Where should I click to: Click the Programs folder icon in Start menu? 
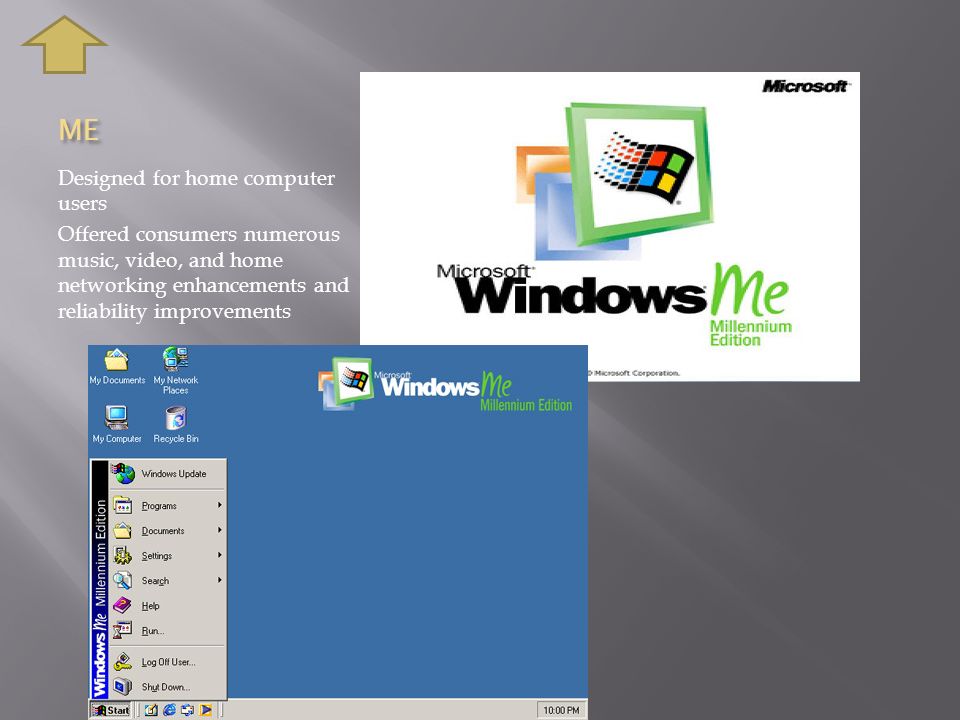pyautogui.click(x=122, y=506)
